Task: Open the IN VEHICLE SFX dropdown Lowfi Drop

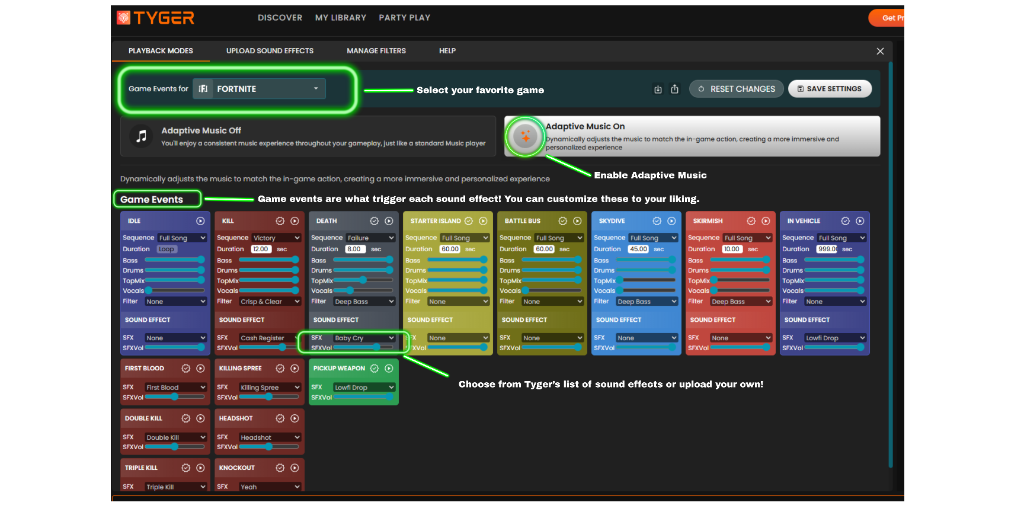Action: [x=835, y=338]
